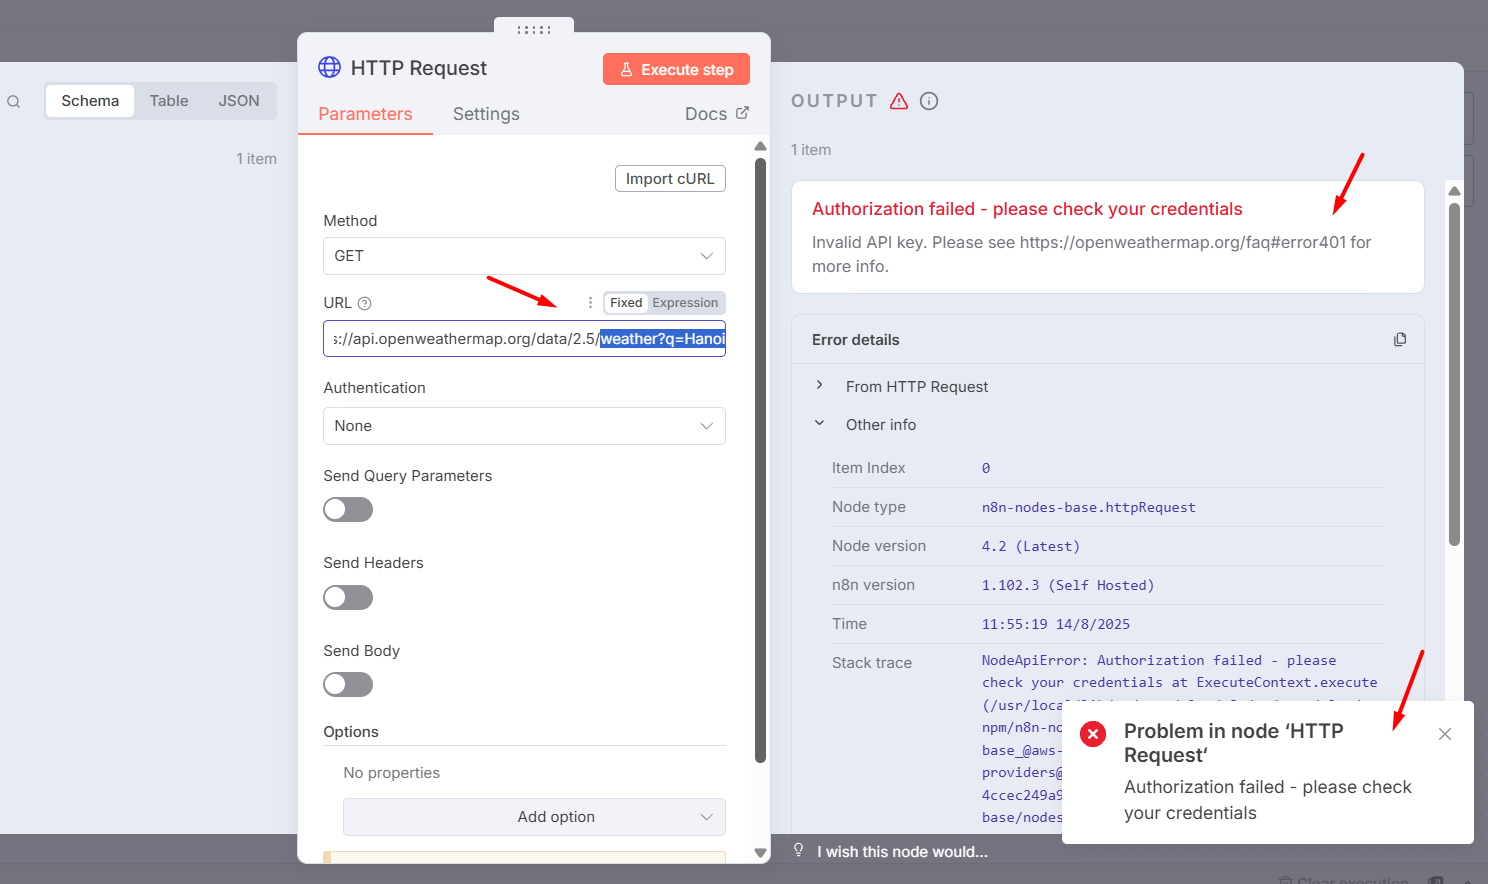
Task: Click the n8n-nodes-base.httpRequest value
Action: point(1088,508)
